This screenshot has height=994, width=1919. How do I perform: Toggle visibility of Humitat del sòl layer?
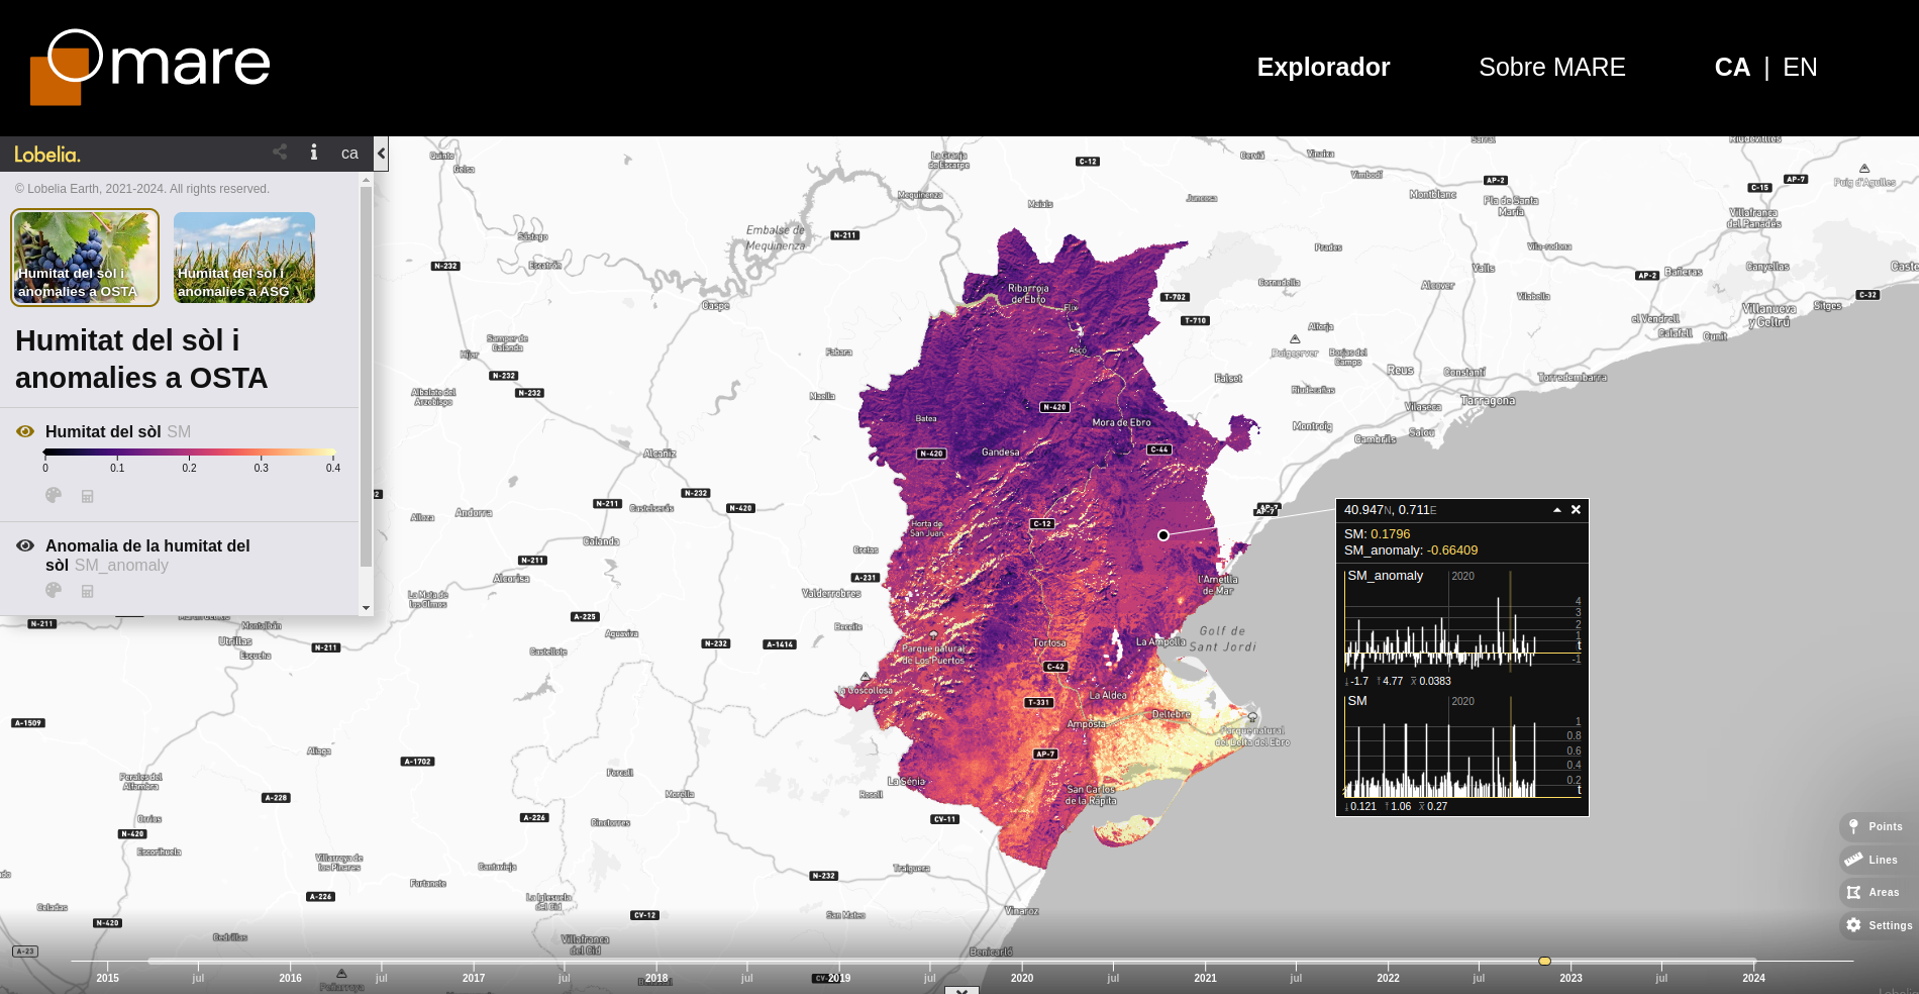(x=25, y=431)
